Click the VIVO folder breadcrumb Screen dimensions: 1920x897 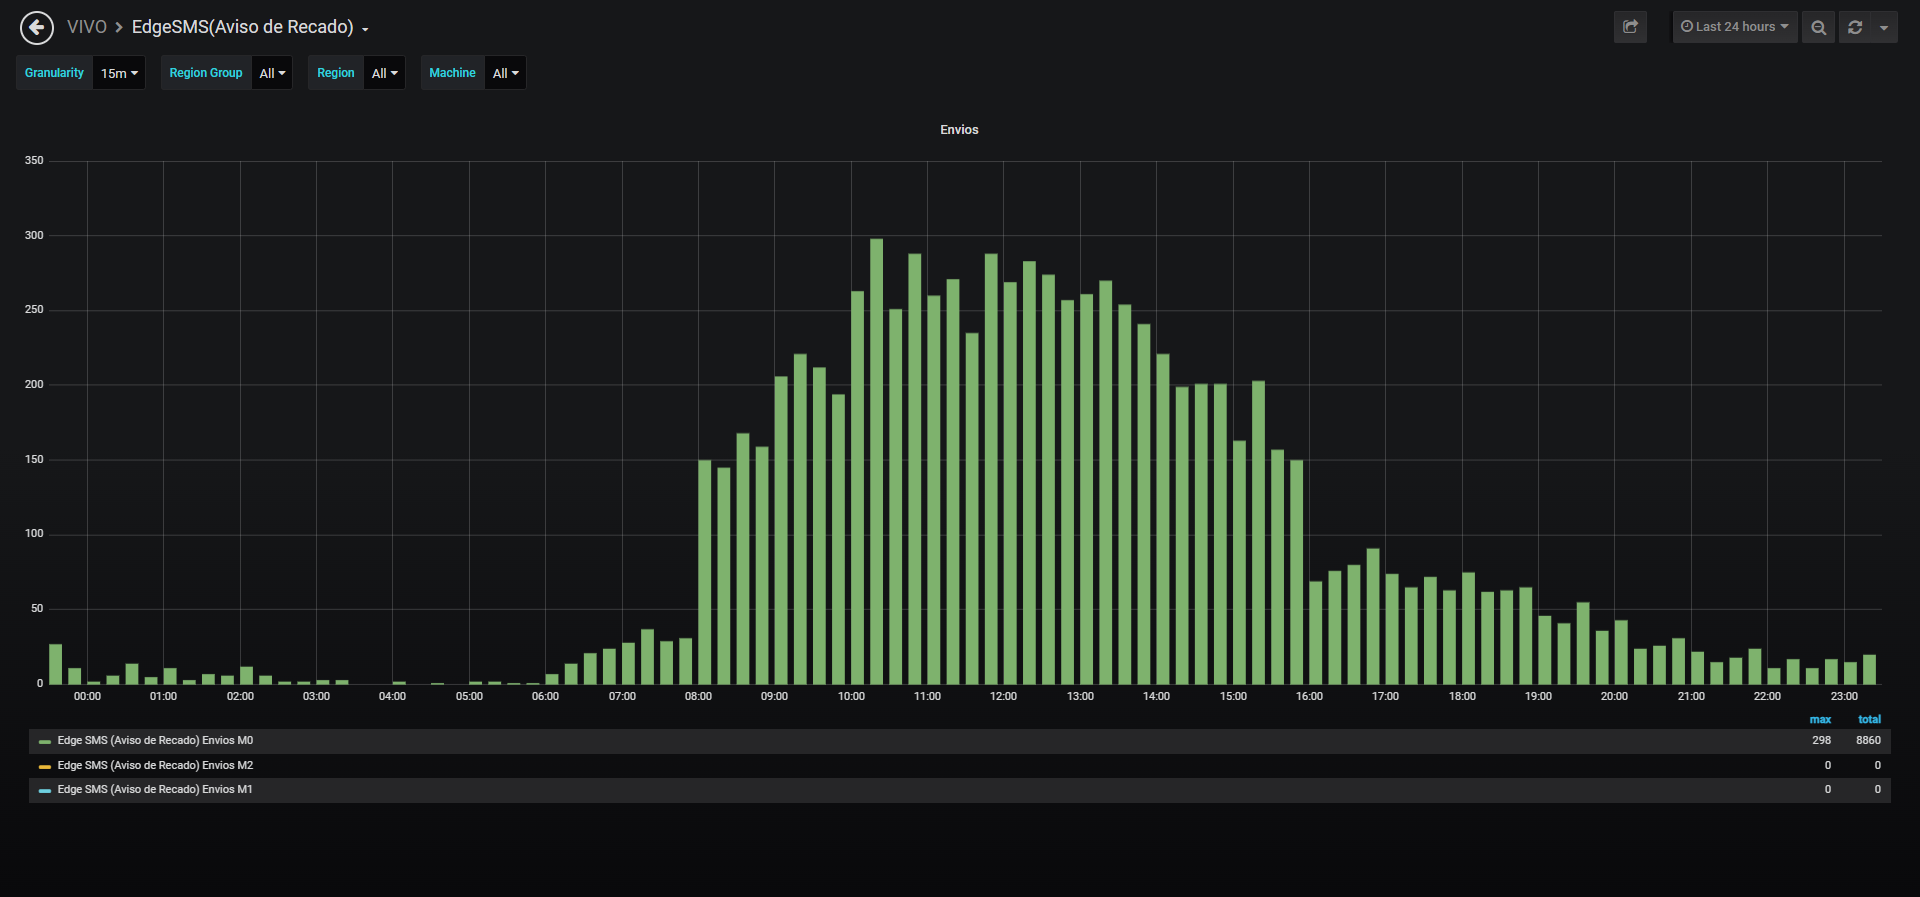[86, 27]
